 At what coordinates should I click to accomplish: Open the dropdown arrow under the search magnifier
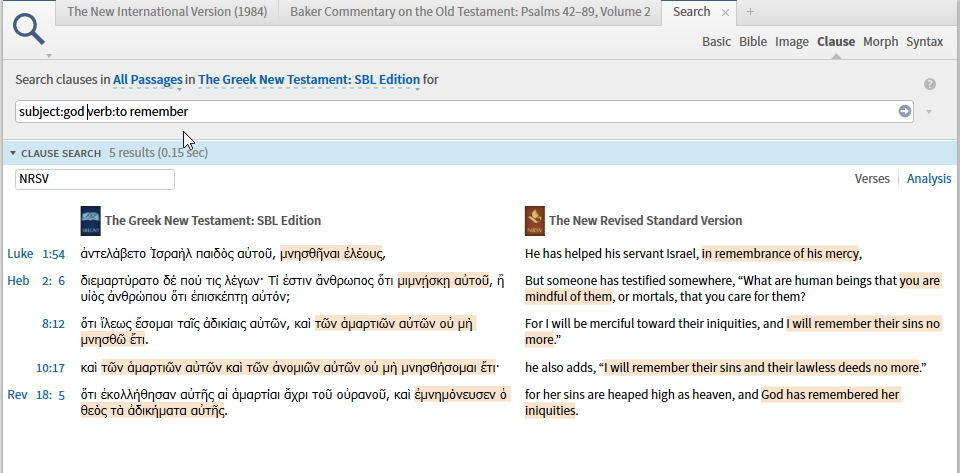pyautogui.click(x=49, y=56)
